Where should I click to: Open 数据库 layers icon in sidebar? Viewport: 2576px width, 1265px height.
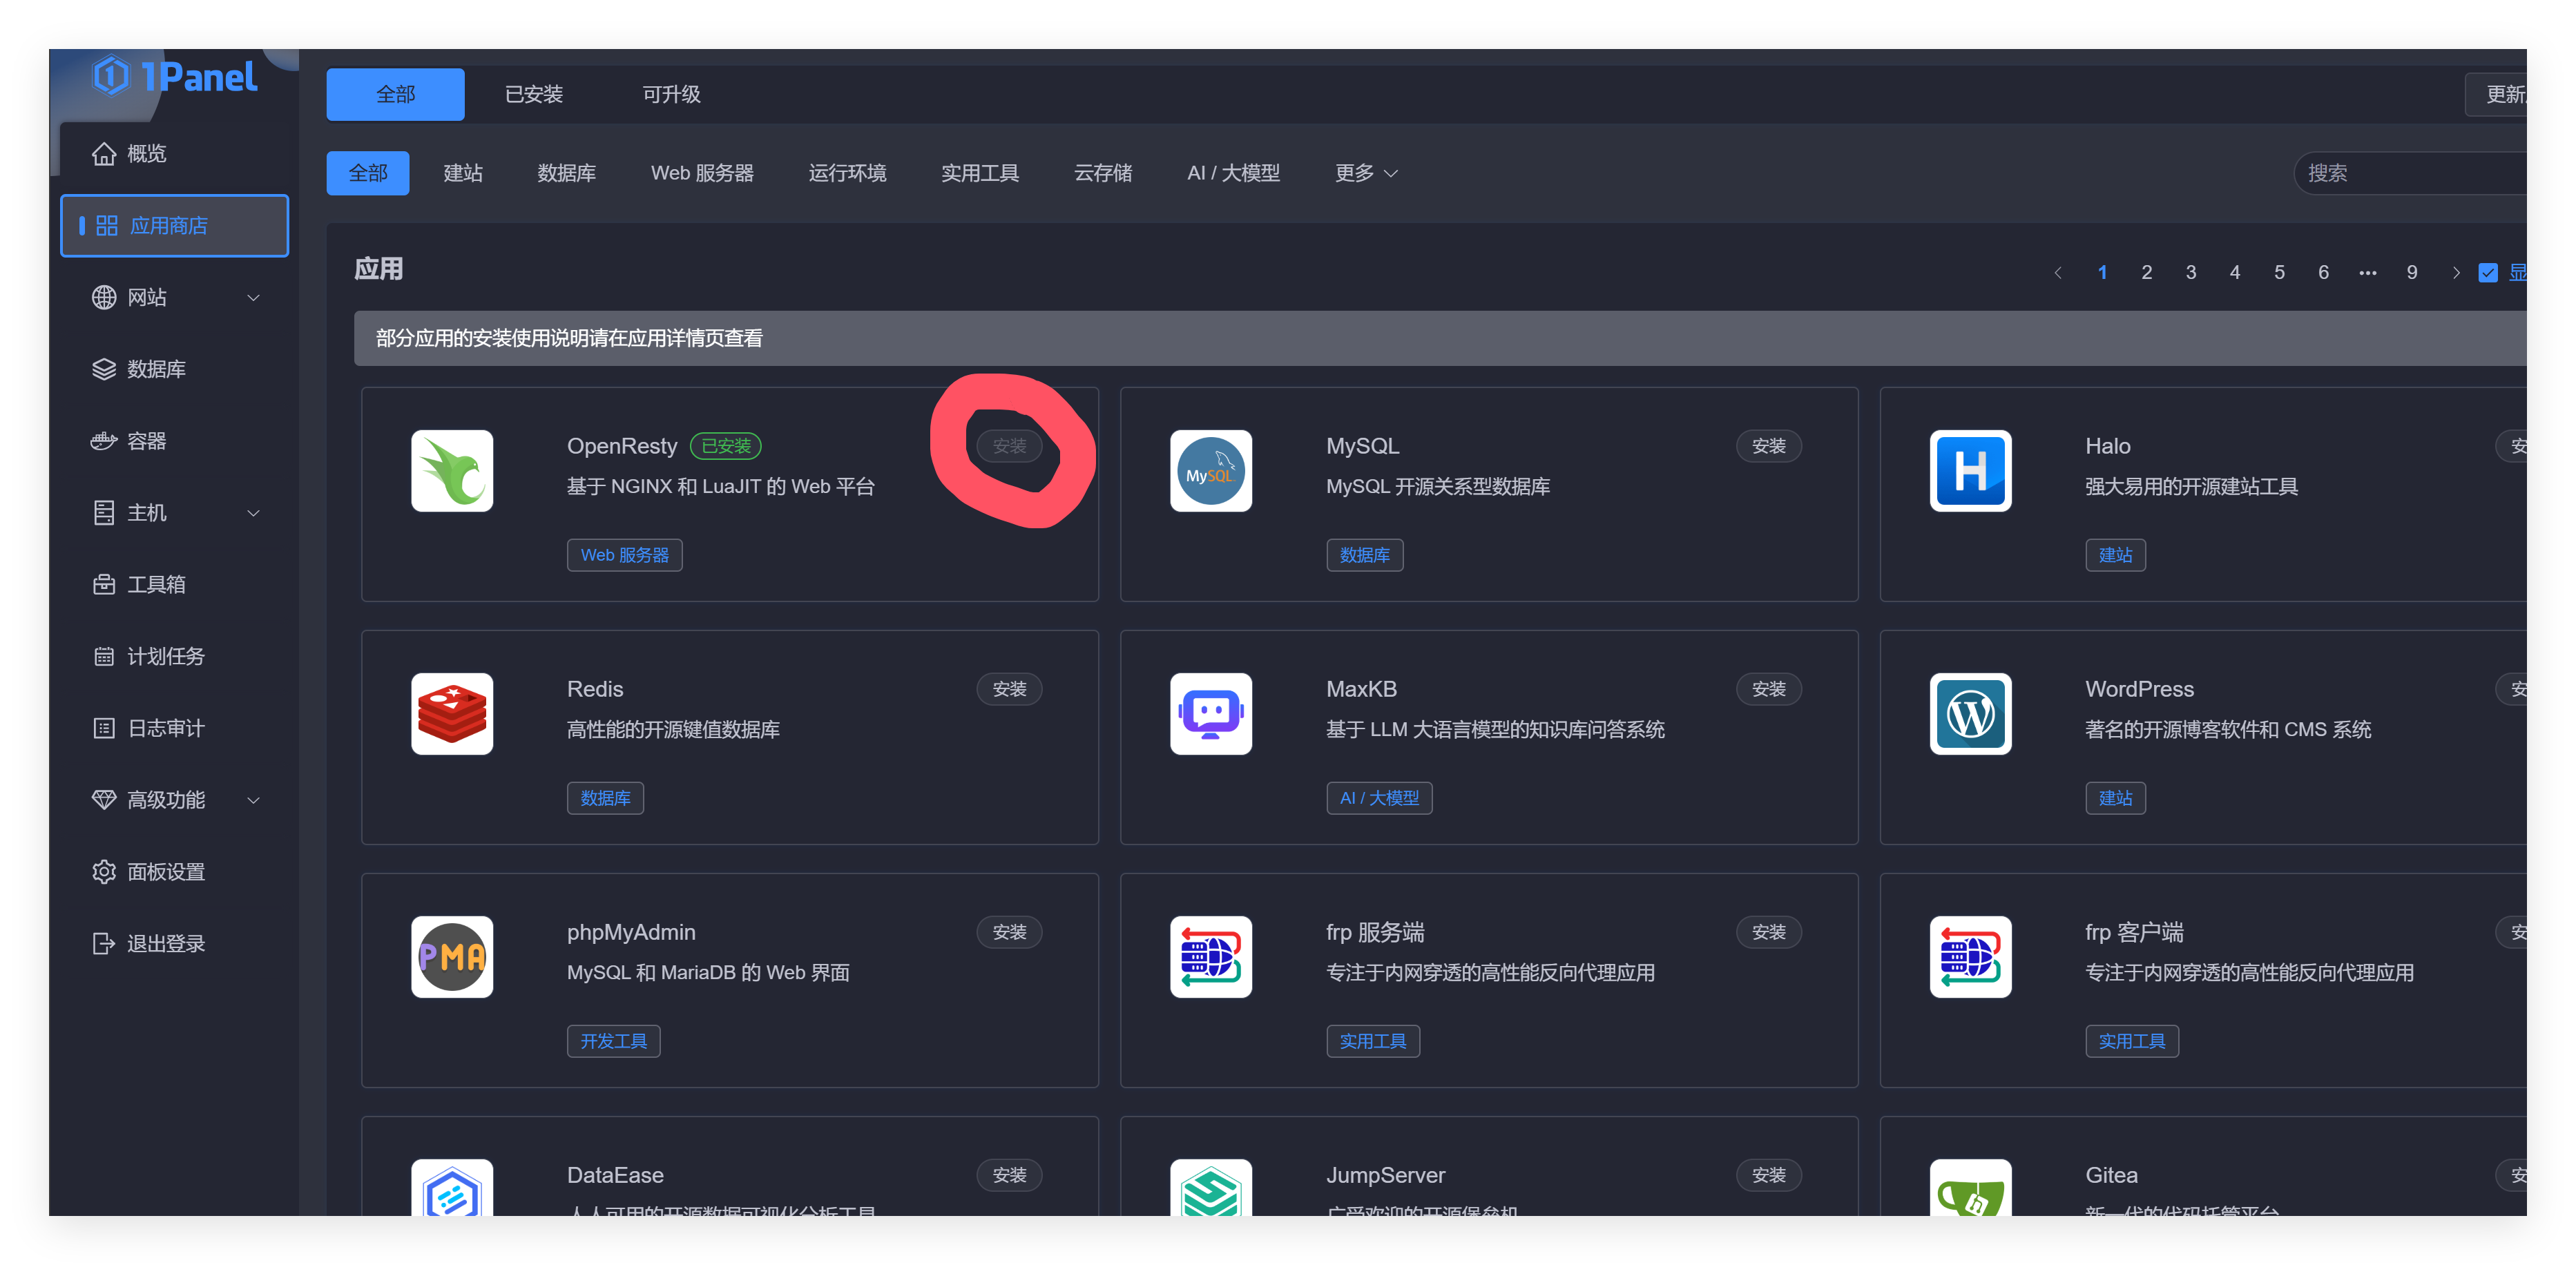pyautogui.click(x=104, y=369)
